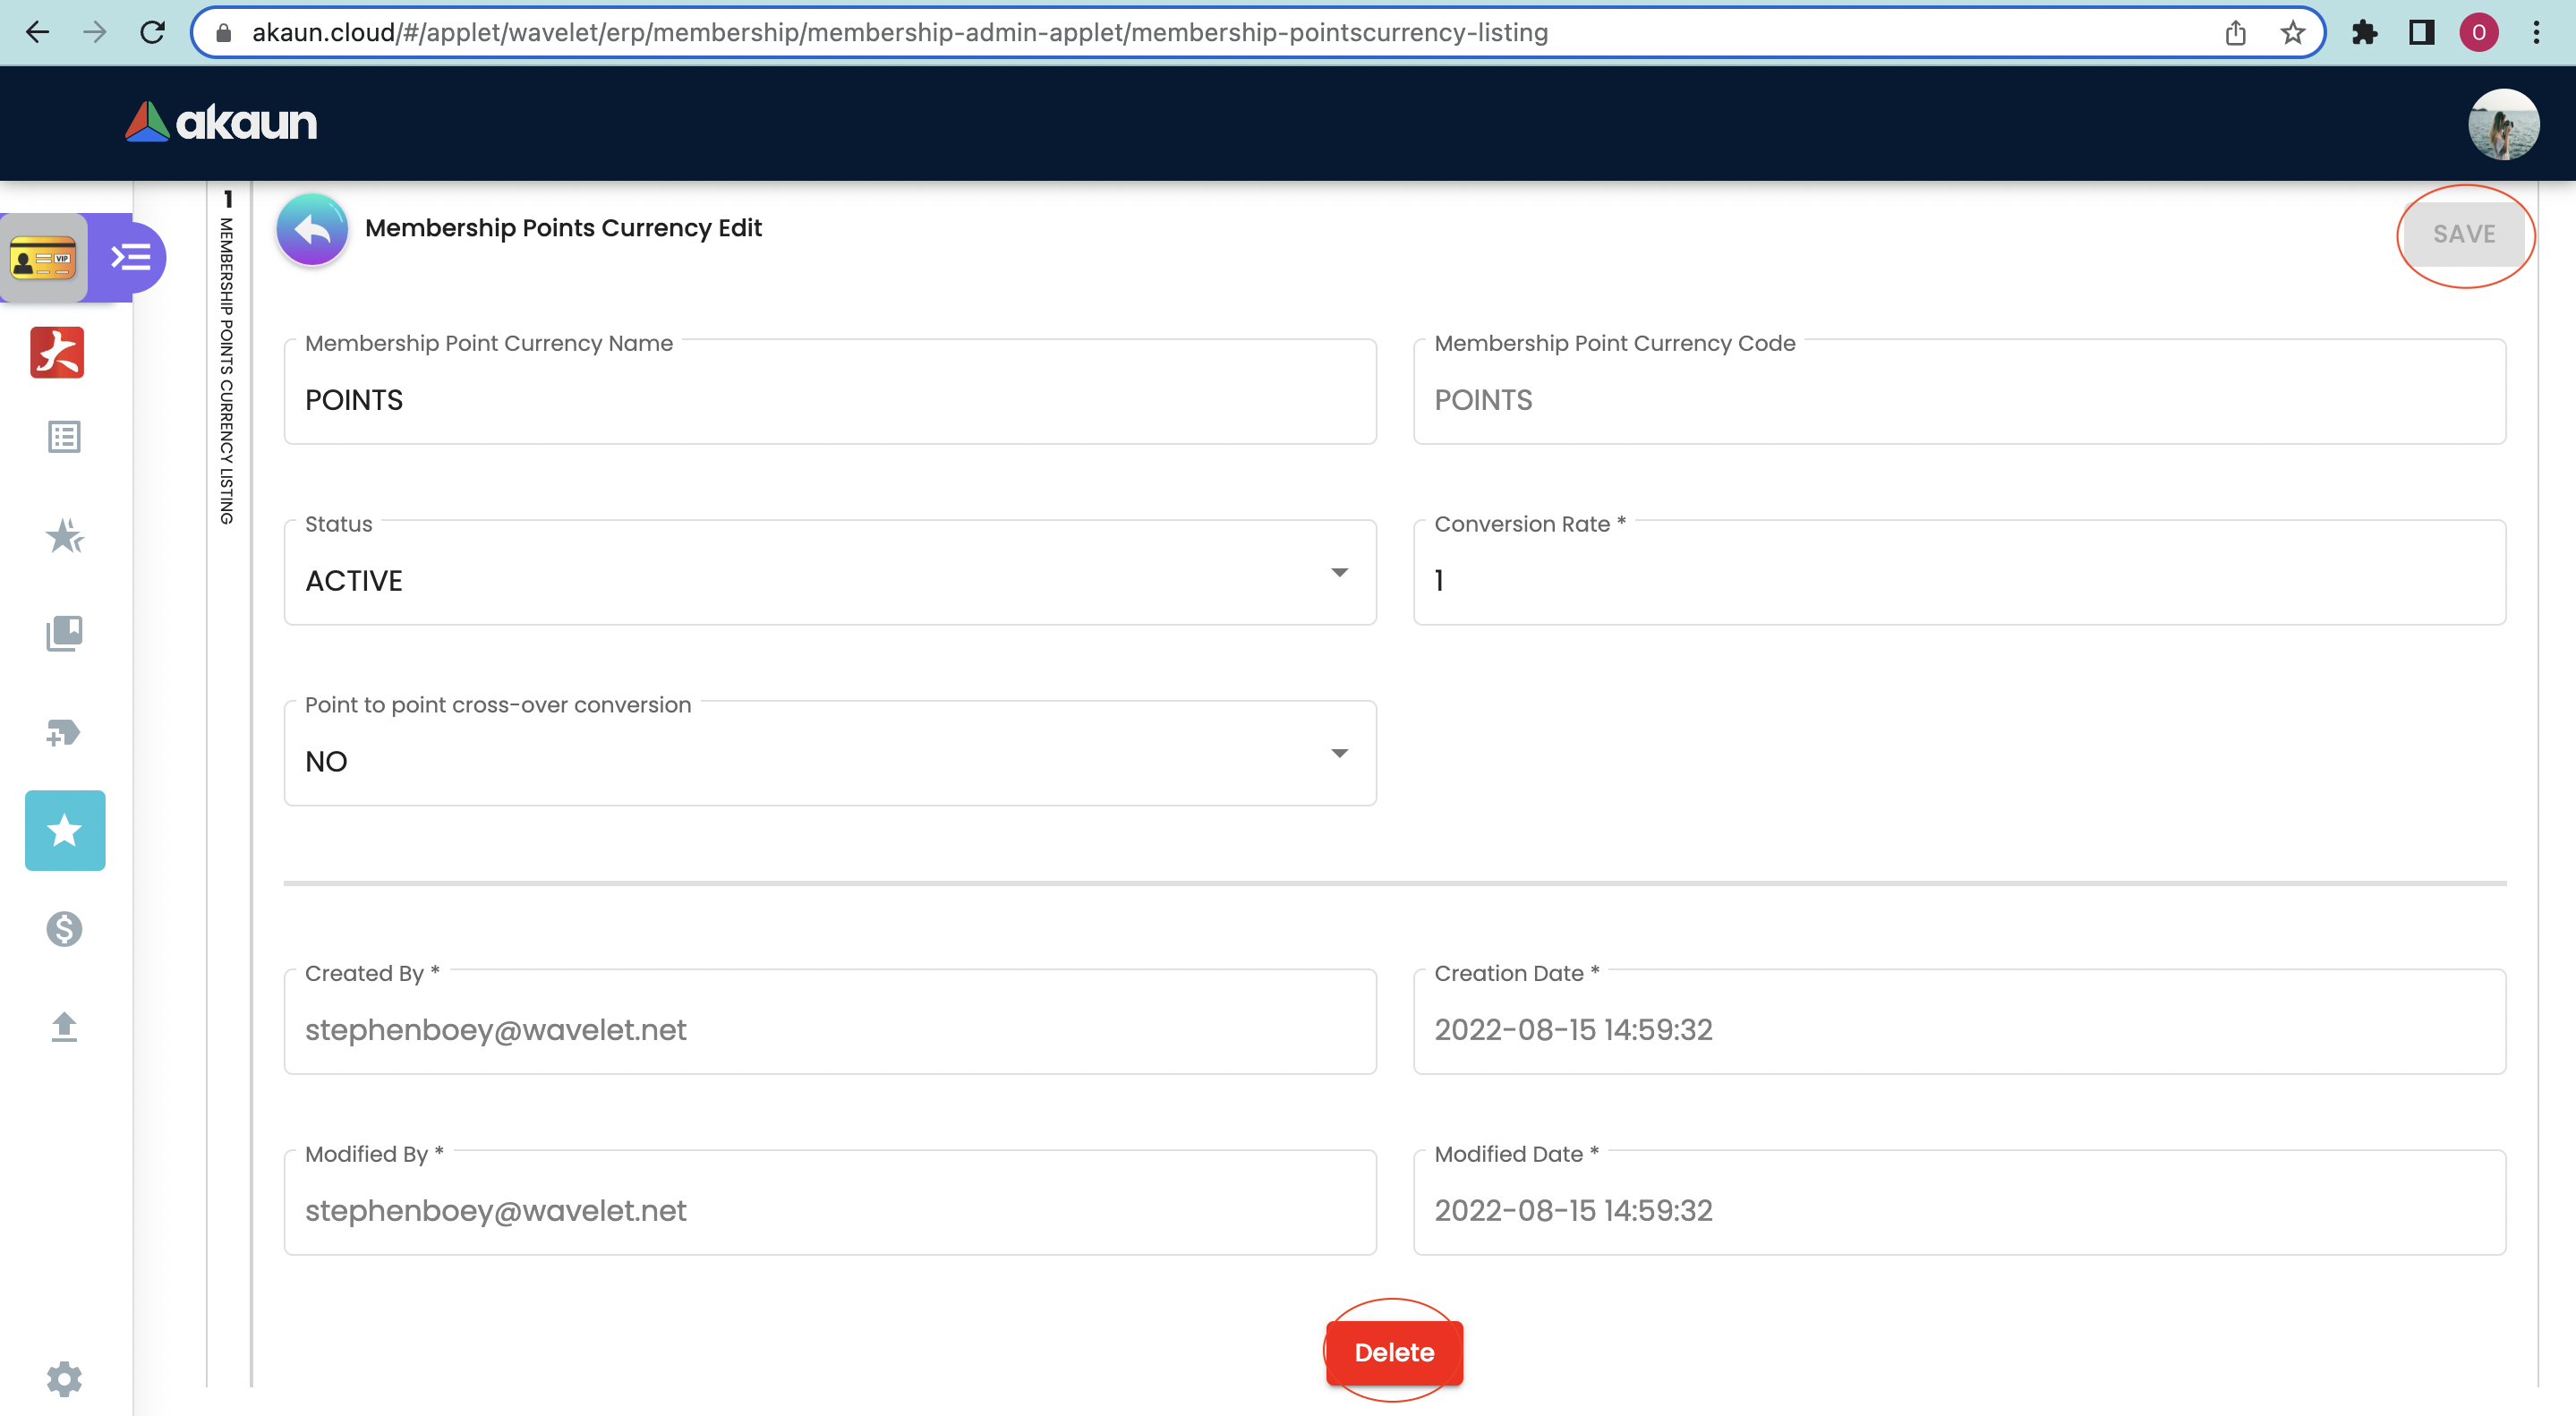2576x1416 pixels.
Task: Click the add-tag sidebar icon
Action: click(64, 733)
